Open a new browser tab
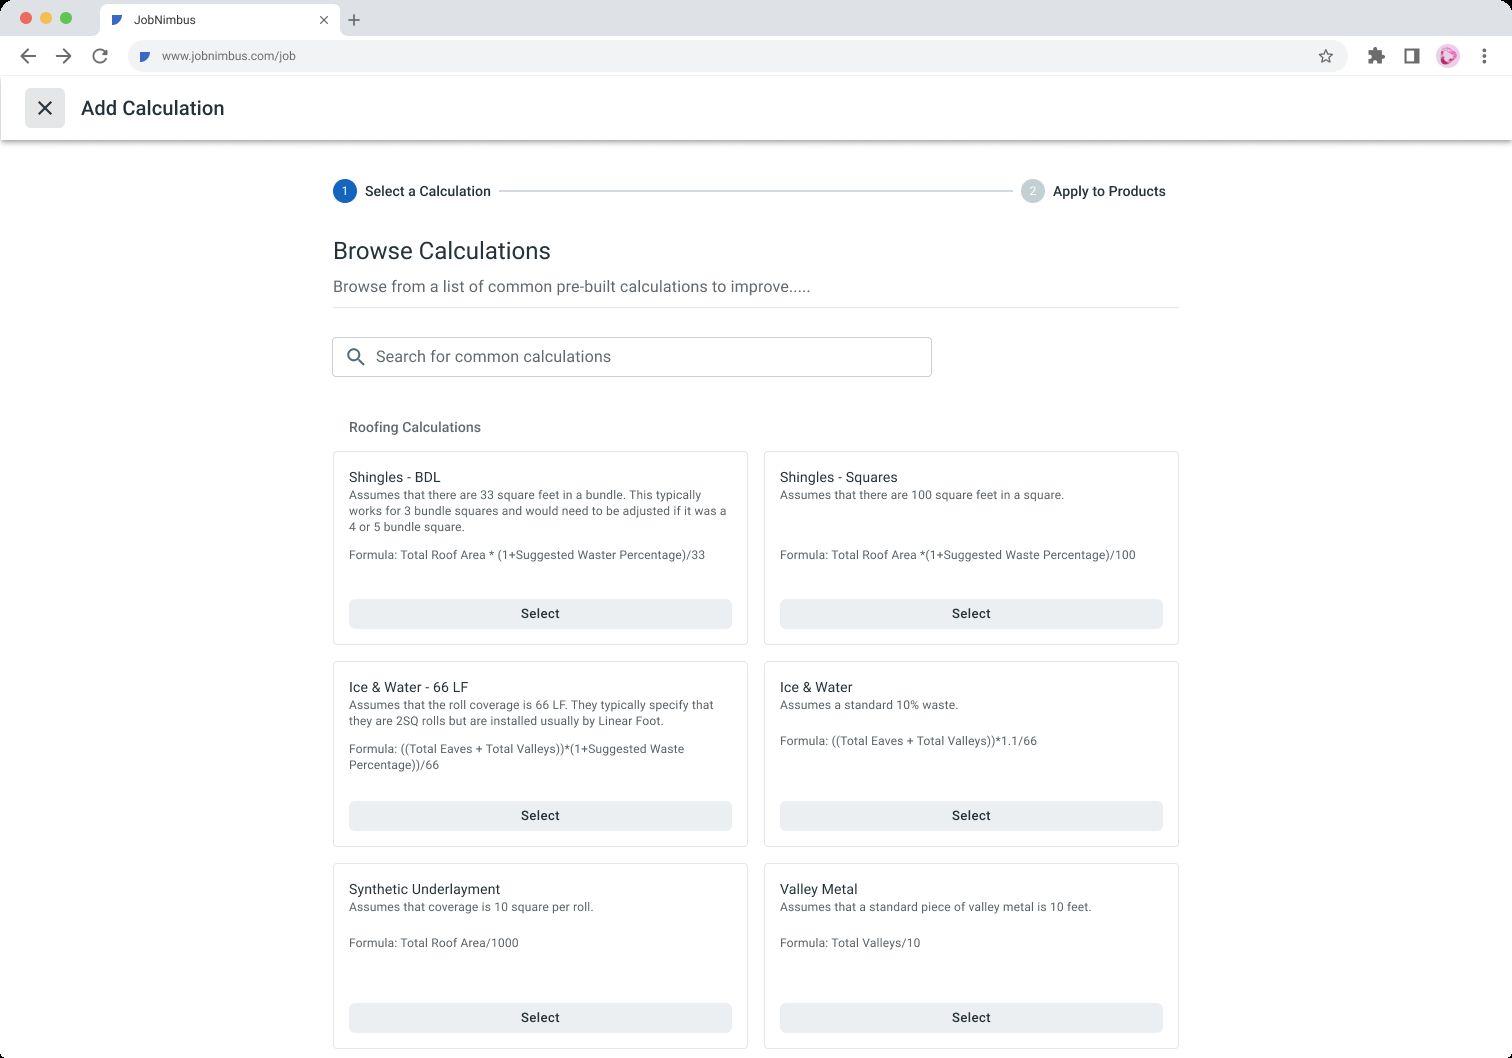Image resolution: width=1512 pixels, height=1058 pixels. coord(354,20)
